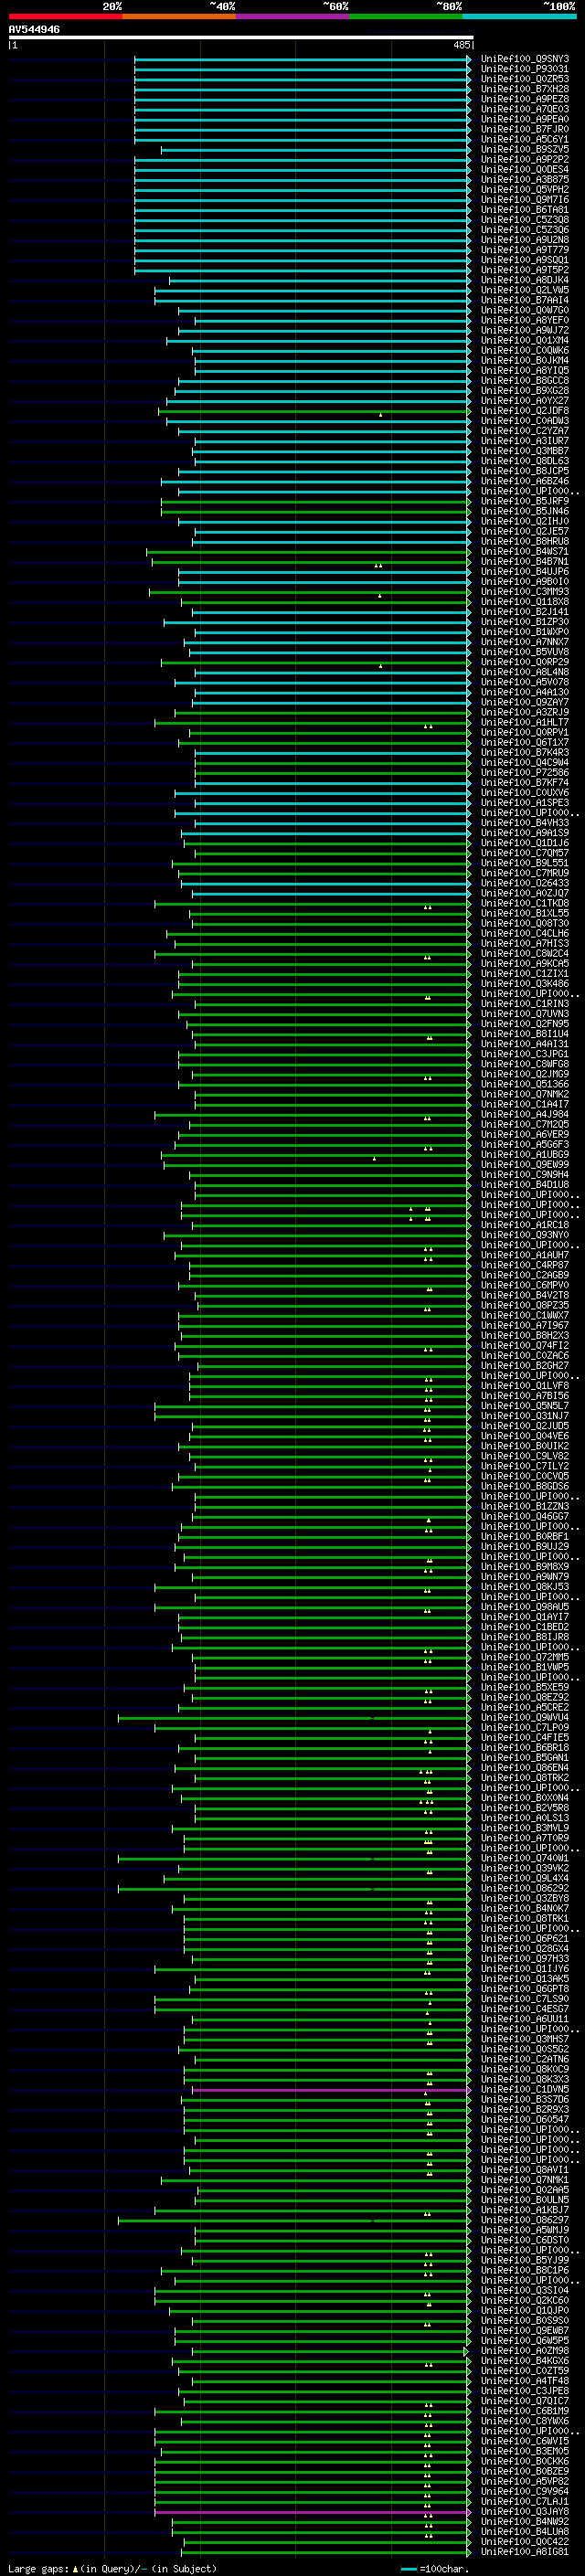Open hit UniRef100_Q2LVW5
Image resolution: width=585 pixels, height=2576 pixels.
[x=525, y=290]
